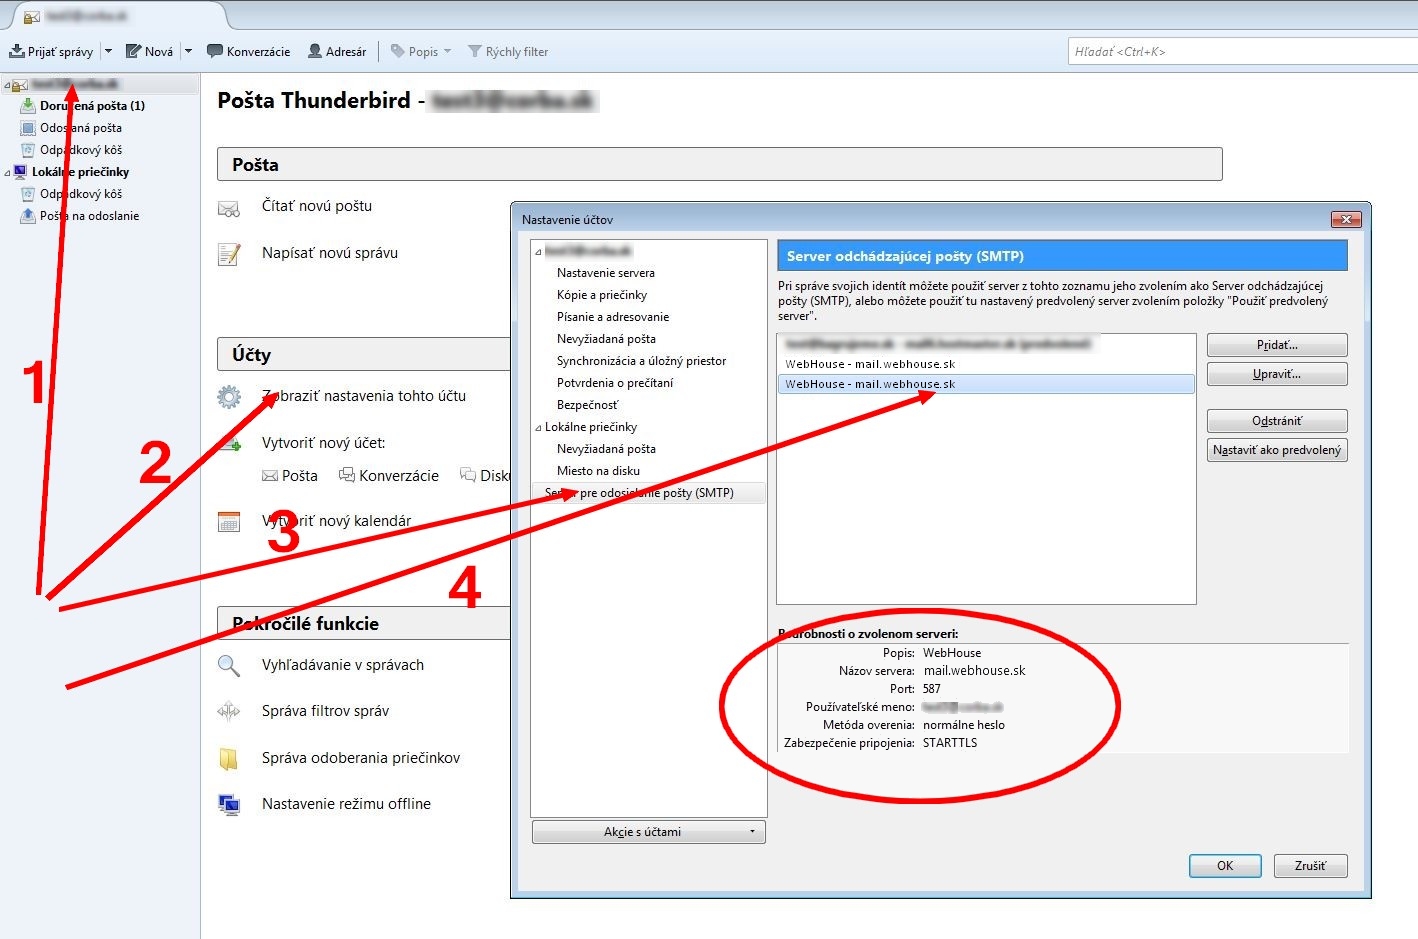Select Bezpečnosť settings item

click(587, 404)
